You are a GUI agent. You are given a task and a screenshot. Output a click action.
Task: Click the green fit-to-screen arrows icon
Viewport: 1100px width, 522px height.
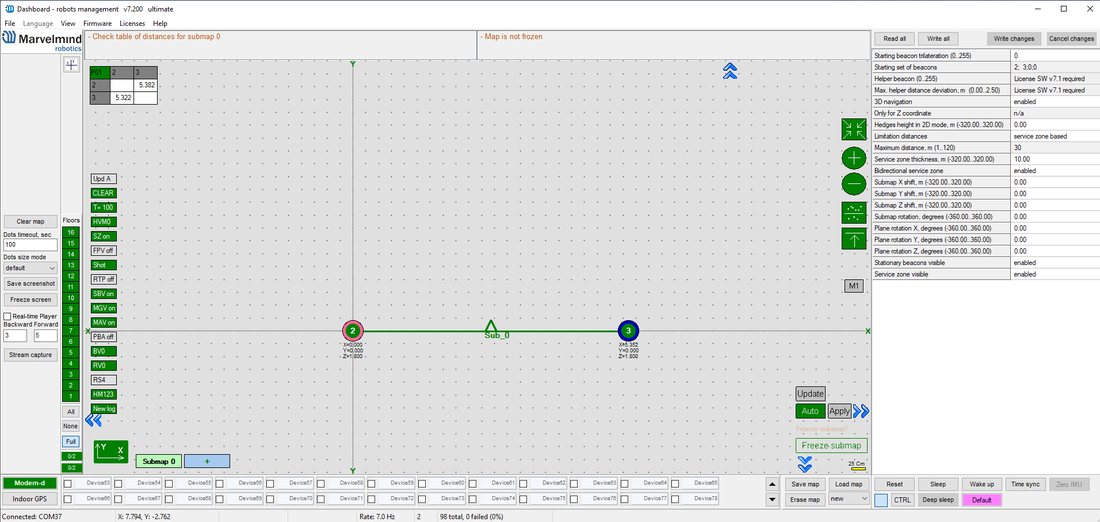854,129
